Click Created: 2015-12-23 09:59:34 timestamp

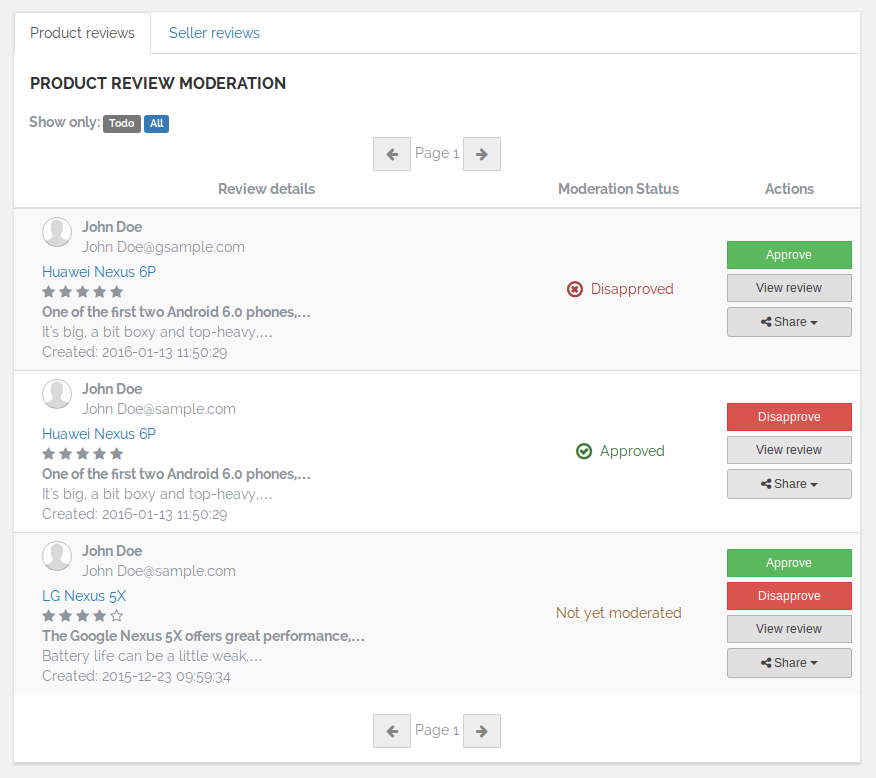tap(136, 676)
